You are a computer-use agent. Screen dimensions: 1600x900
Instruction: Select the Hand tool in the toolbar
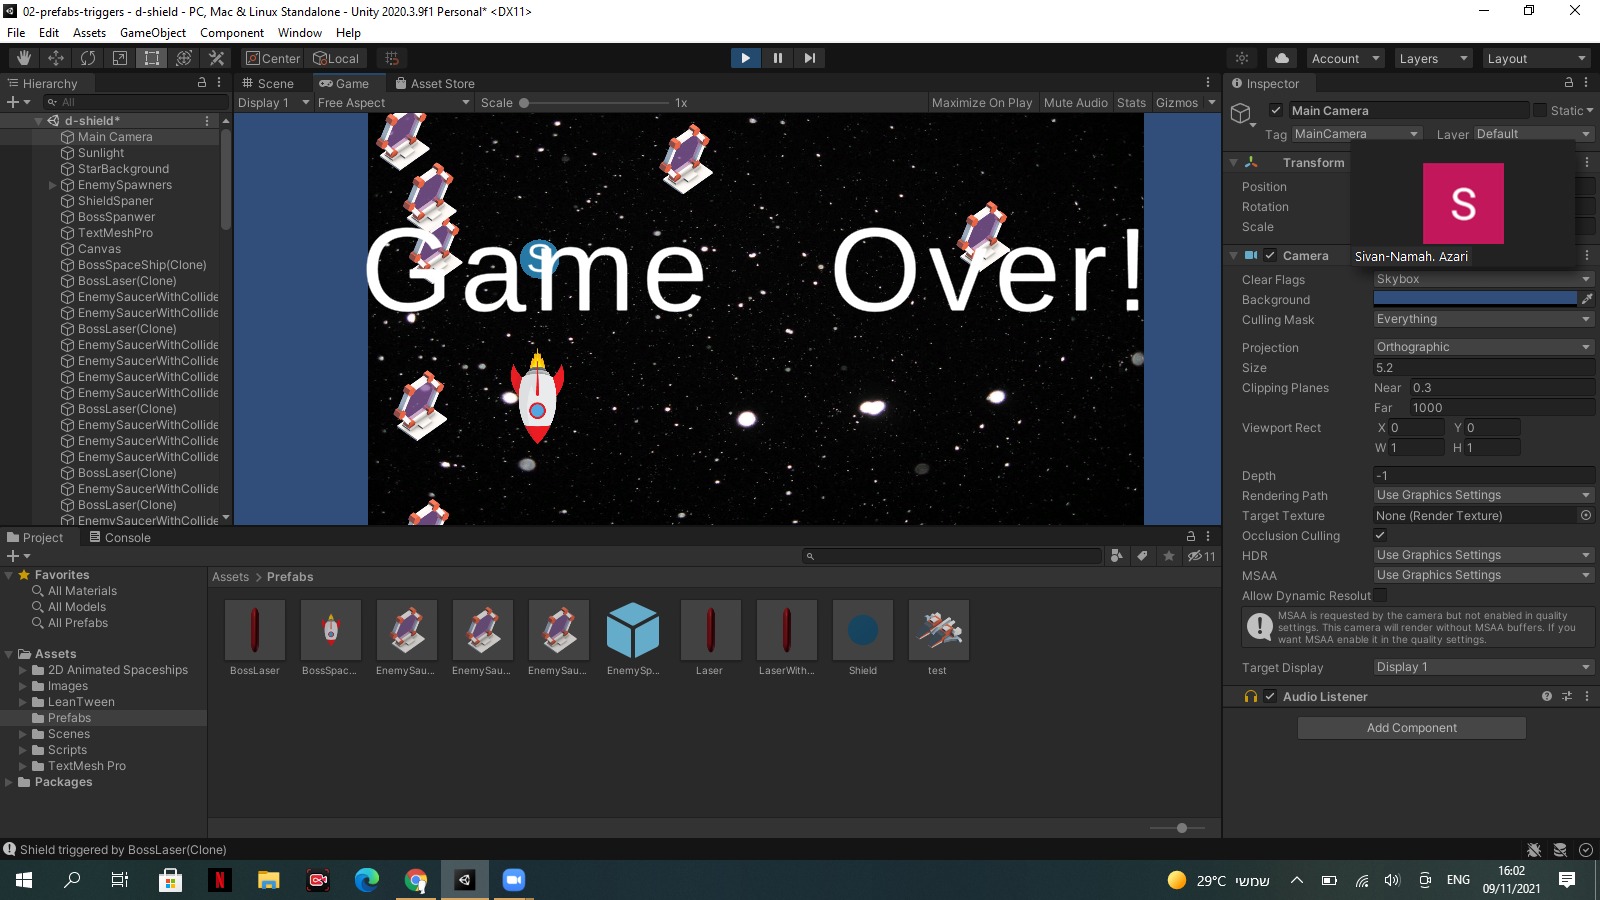pyautogui.click(x=22, y=57)
